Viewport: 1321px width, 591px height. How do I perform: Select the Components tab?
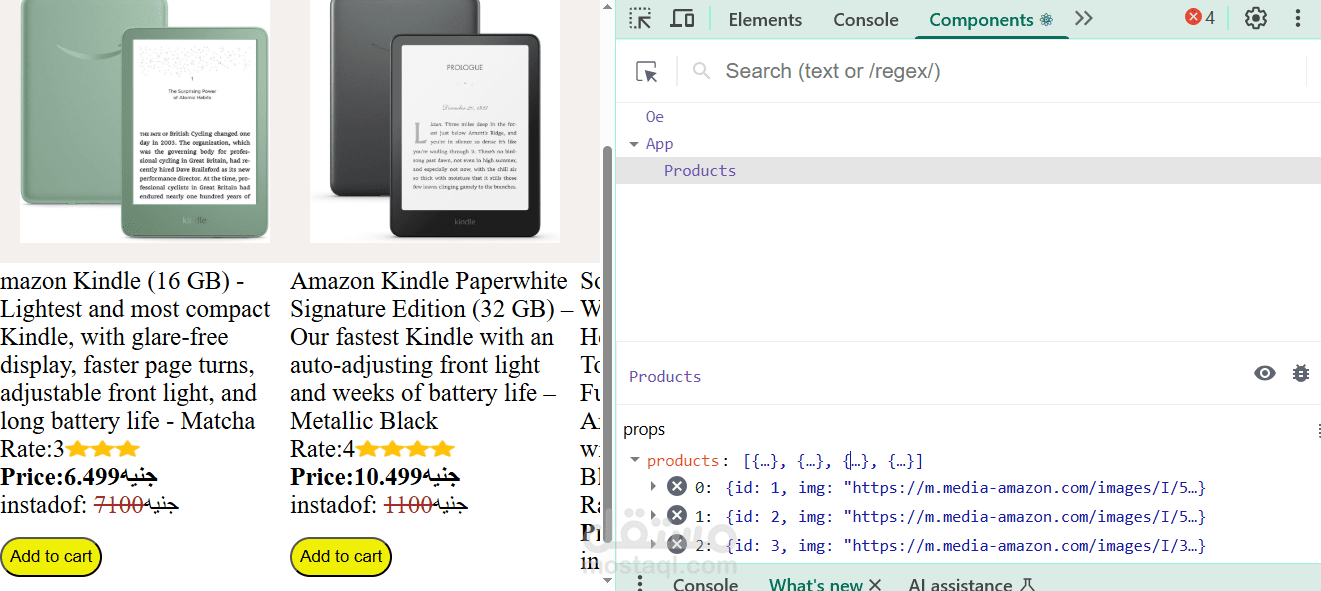pyautogui.click(x=991, y=20)
